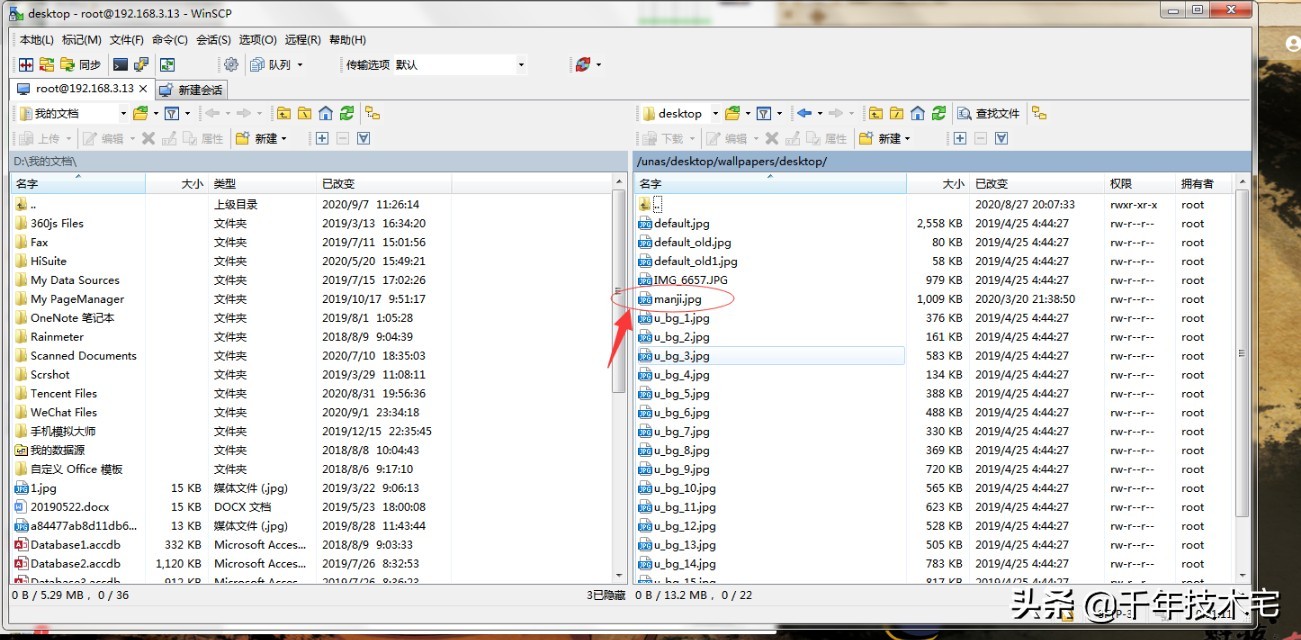Close the root@192.168.3.13 session tab

point(143,89)
